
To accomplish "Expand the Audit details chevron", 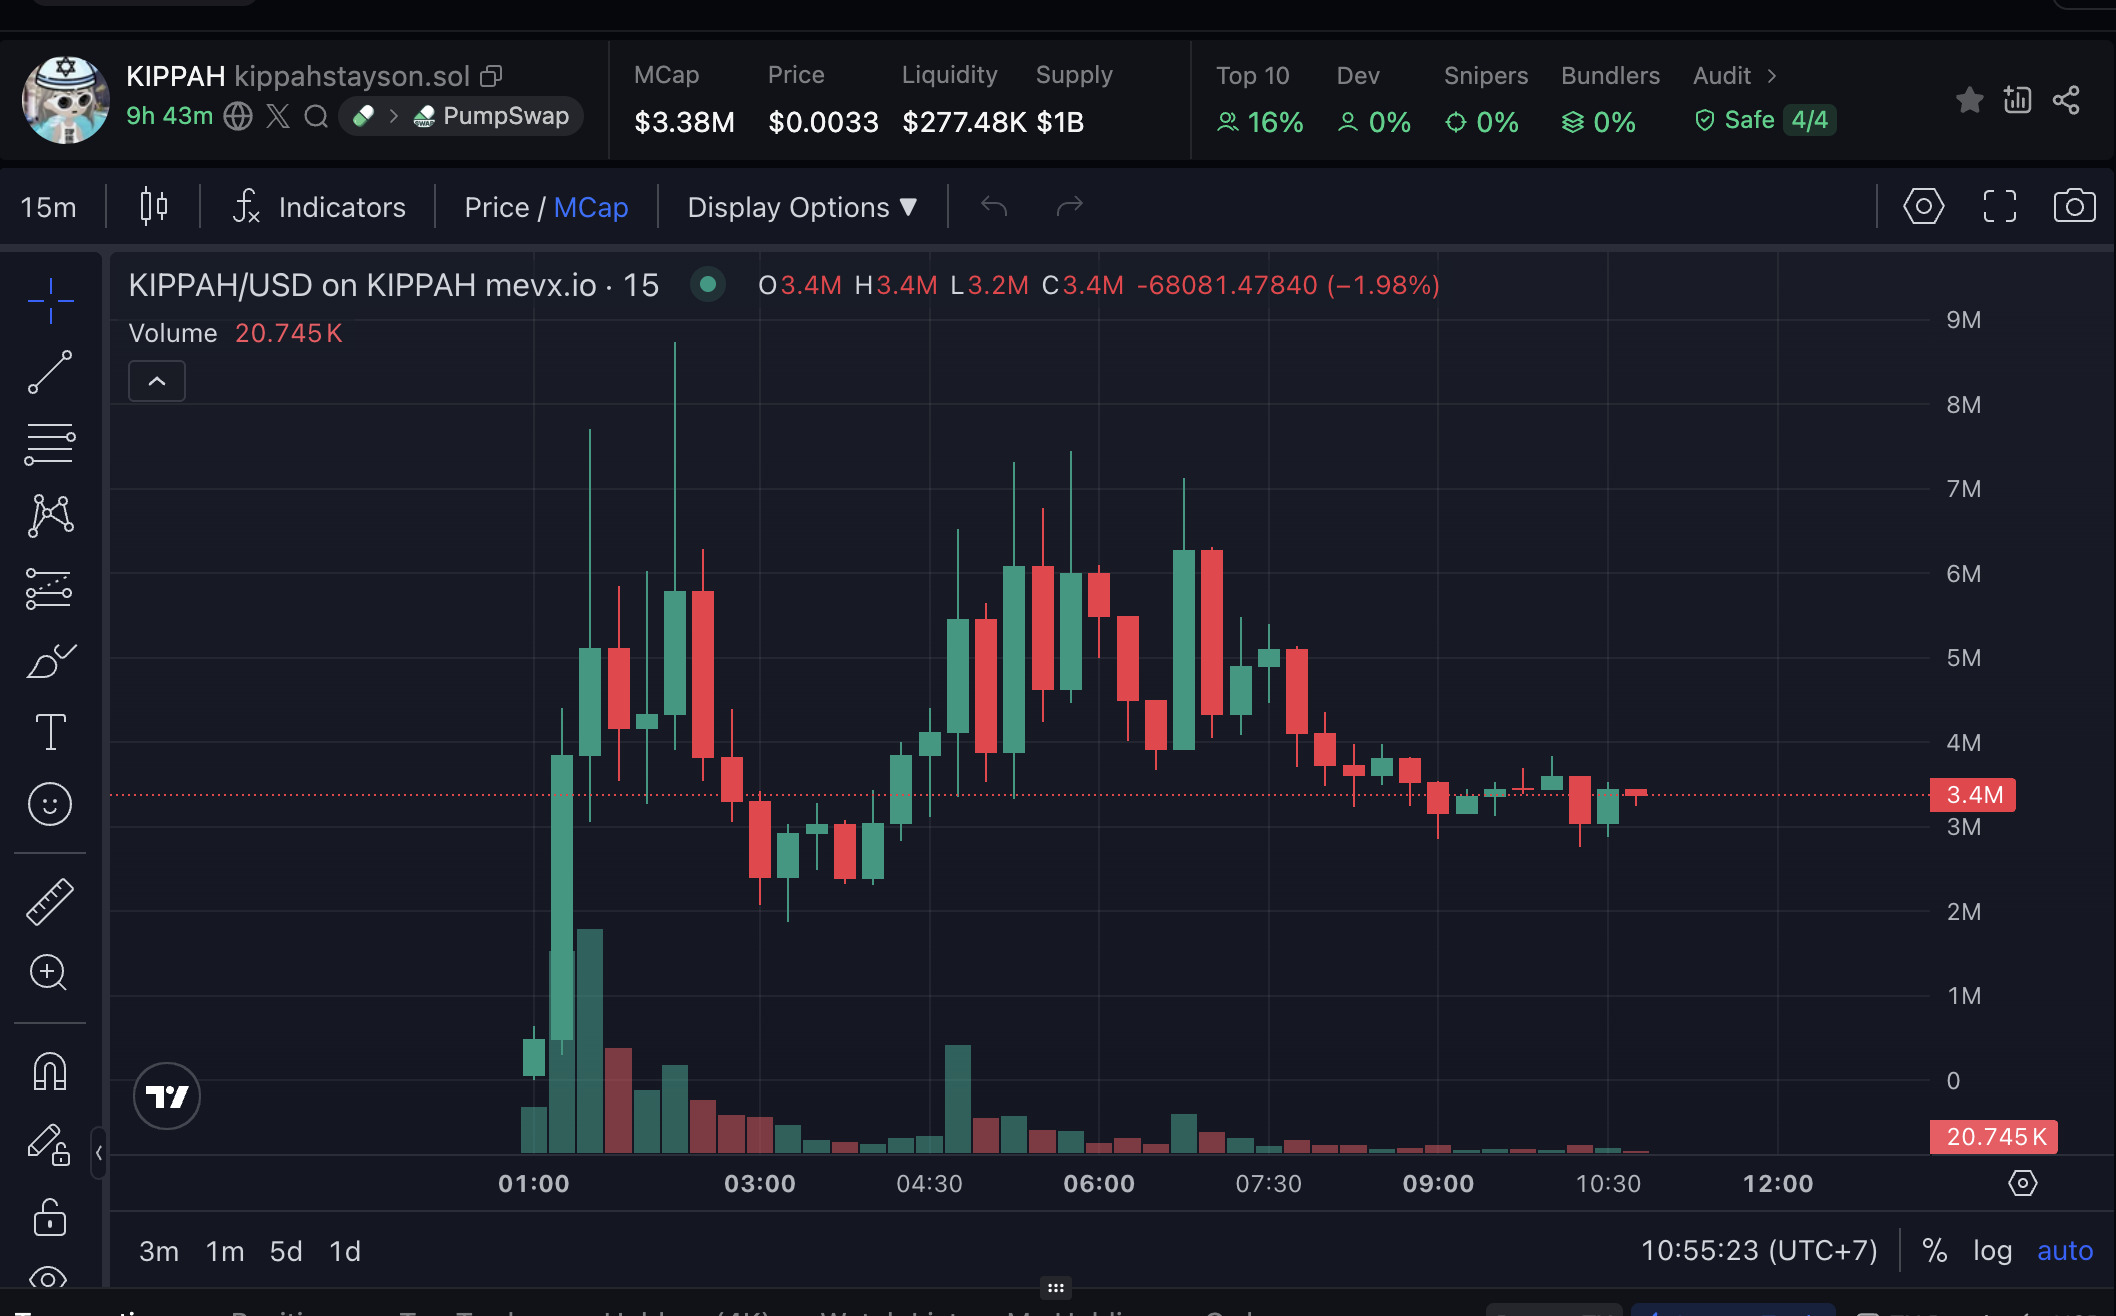I will pos(1771,76).
